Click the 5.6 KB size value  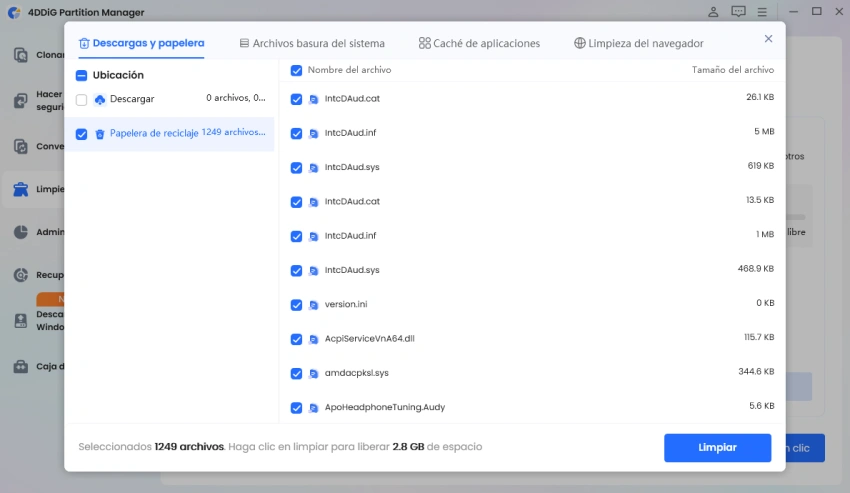tap(761, 406)
